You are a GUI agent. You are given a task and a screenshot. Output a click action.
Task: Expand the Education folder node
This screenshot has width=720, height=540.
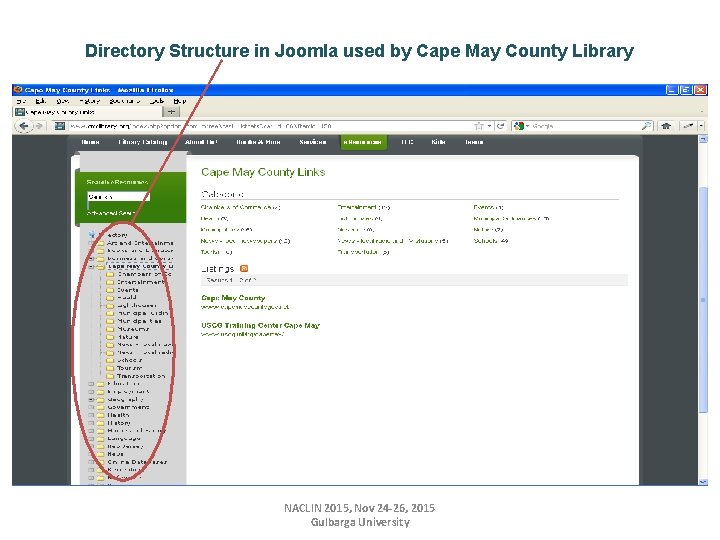[x=91, y=383]
